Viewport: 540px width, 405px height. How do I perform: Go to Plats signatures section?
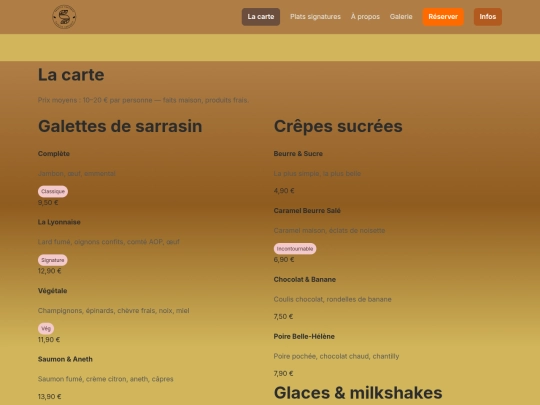click(315, 17)
